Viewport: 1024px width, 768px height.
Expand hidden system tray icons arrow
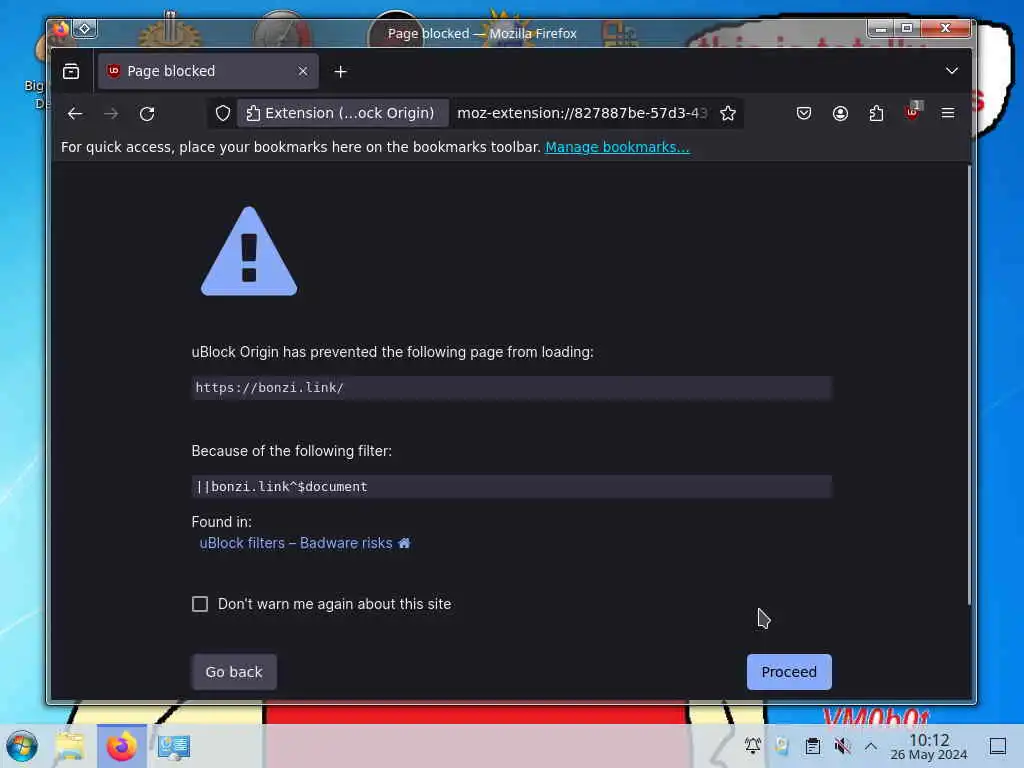pyautogui.click(x=871, y=746)
